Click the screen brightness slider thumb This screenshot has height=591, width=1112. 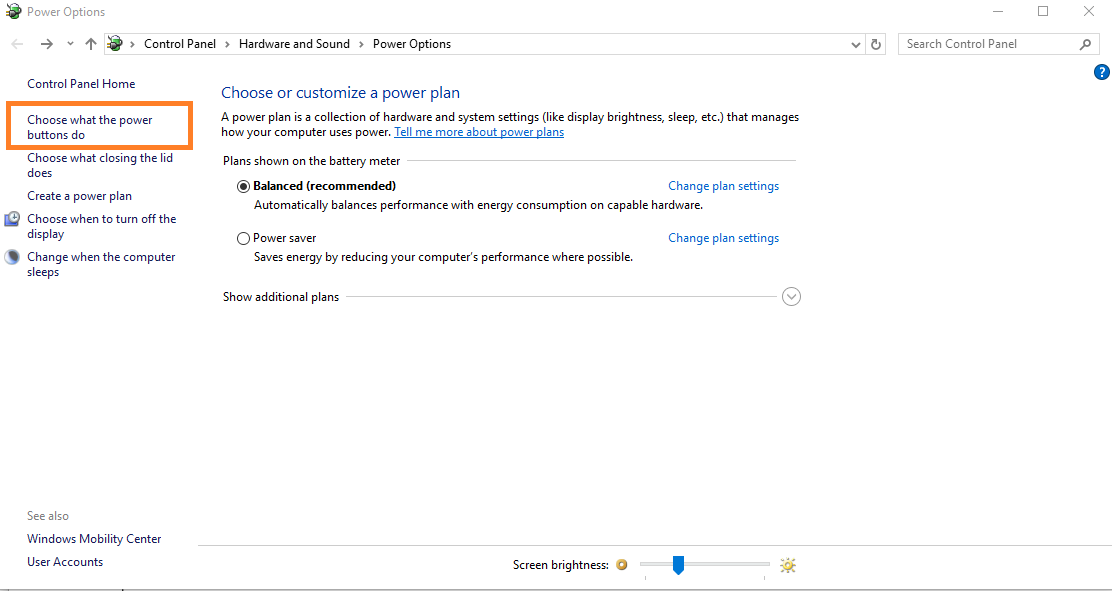tap(678, 565)
